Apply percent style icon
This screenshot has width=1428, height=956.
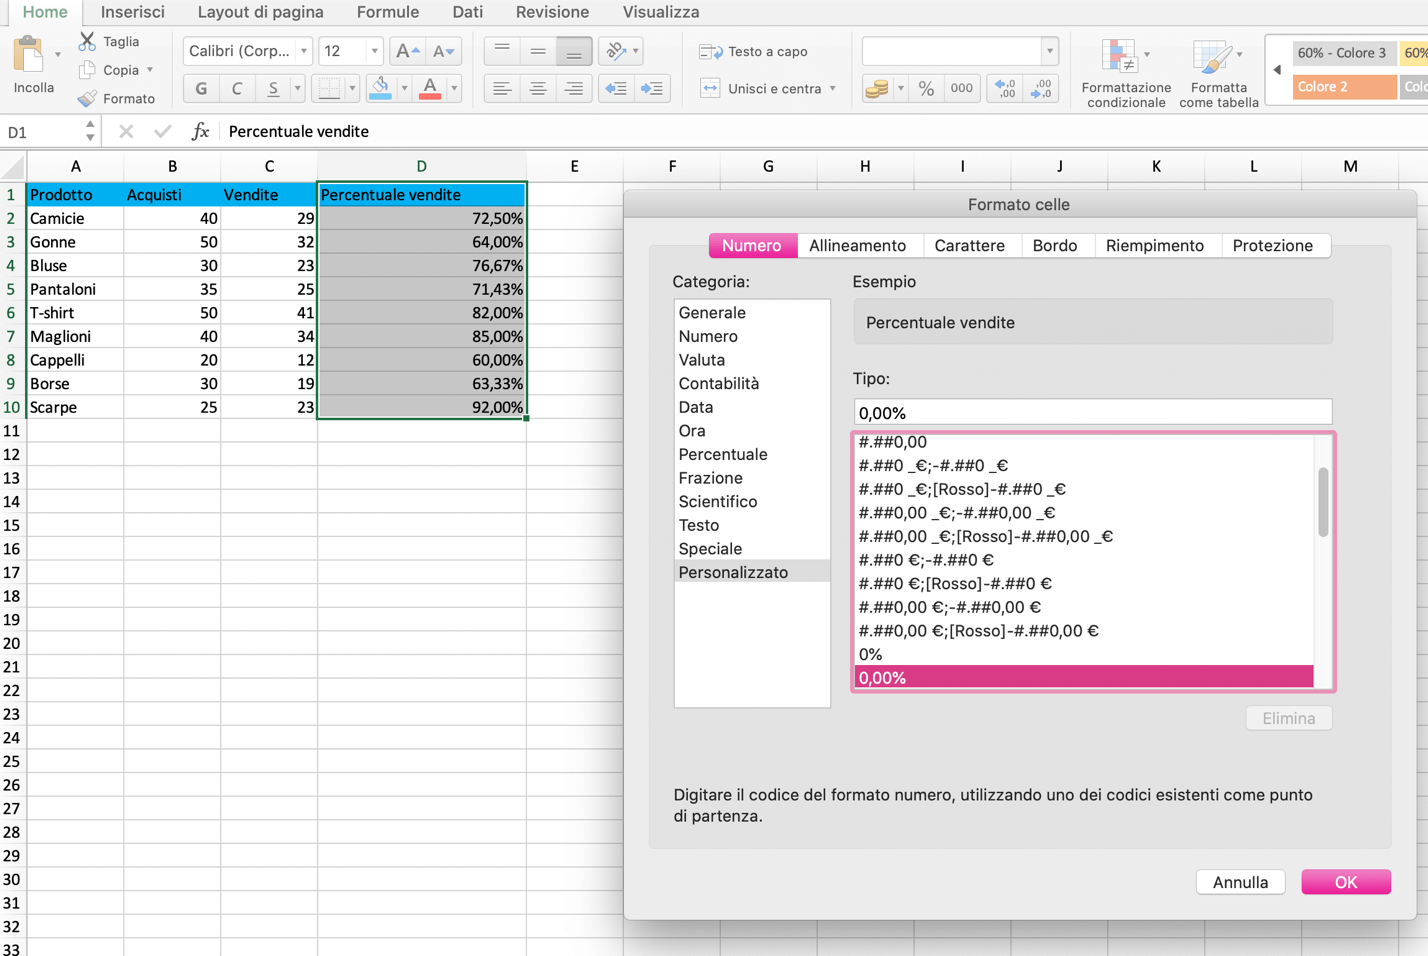tap(927, 88)
